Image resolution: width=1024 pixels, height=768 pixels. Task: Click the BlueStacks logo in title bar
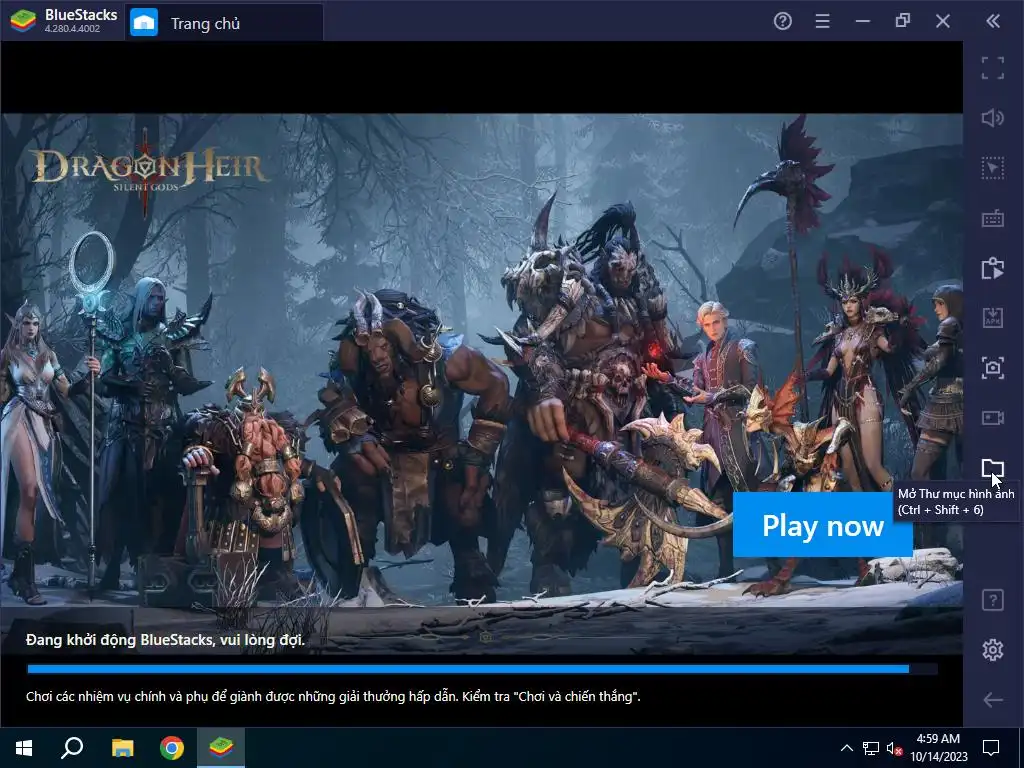pos(23,21)
